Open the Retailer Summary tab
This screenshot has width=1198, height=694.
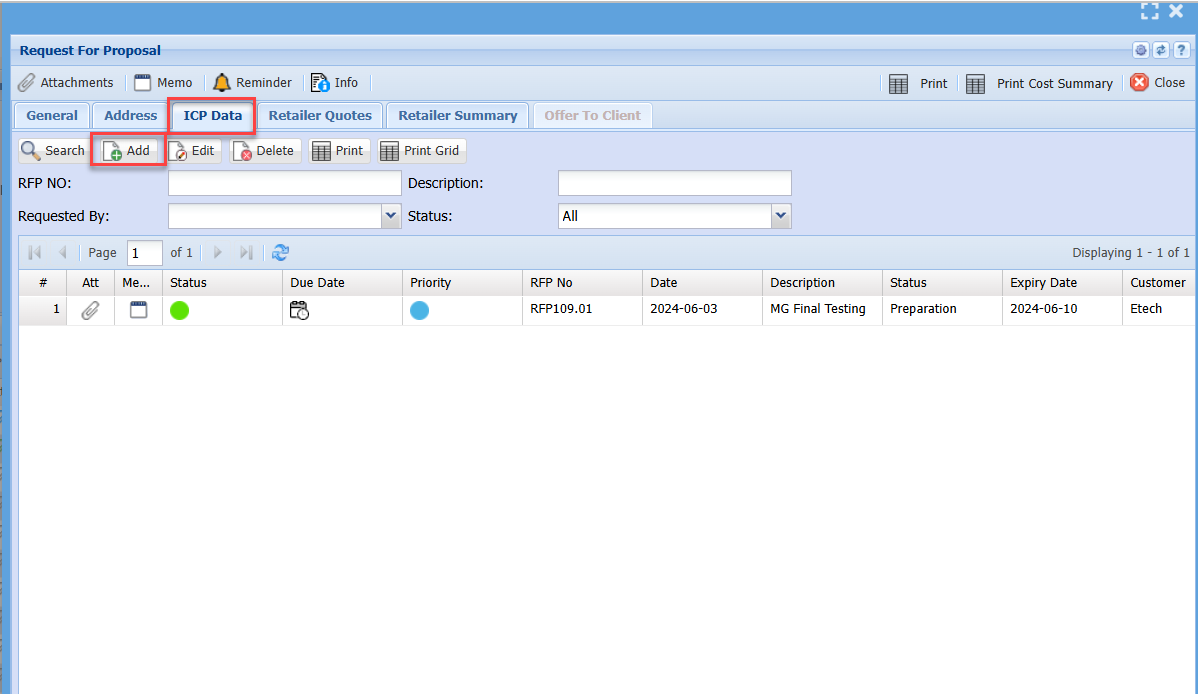click(457, 116)
